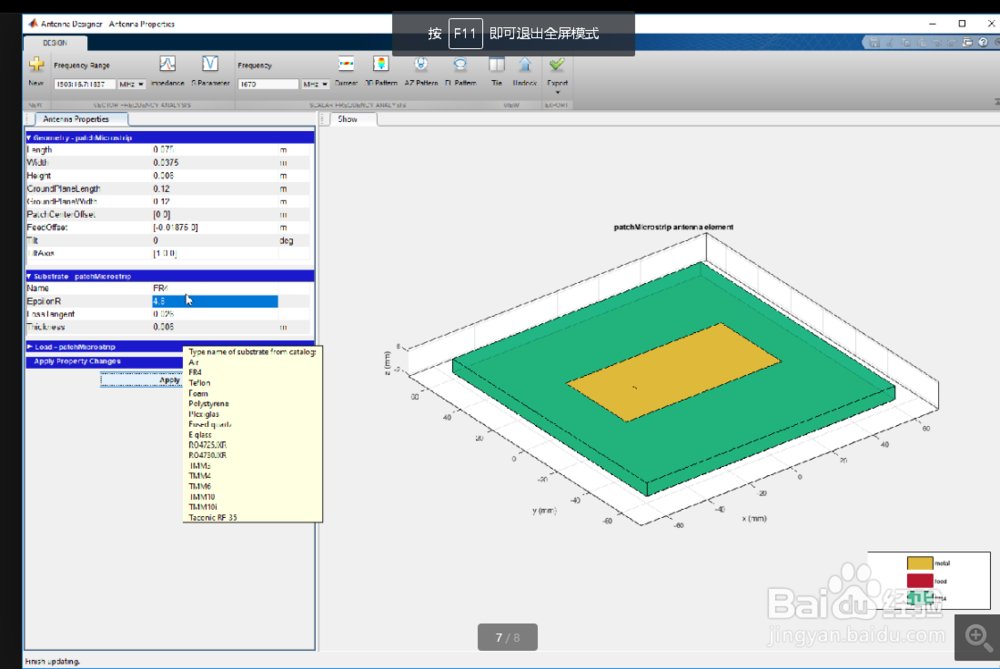Click the FeedOffset value field
The image size is (1000, 669).
[214, 227]
